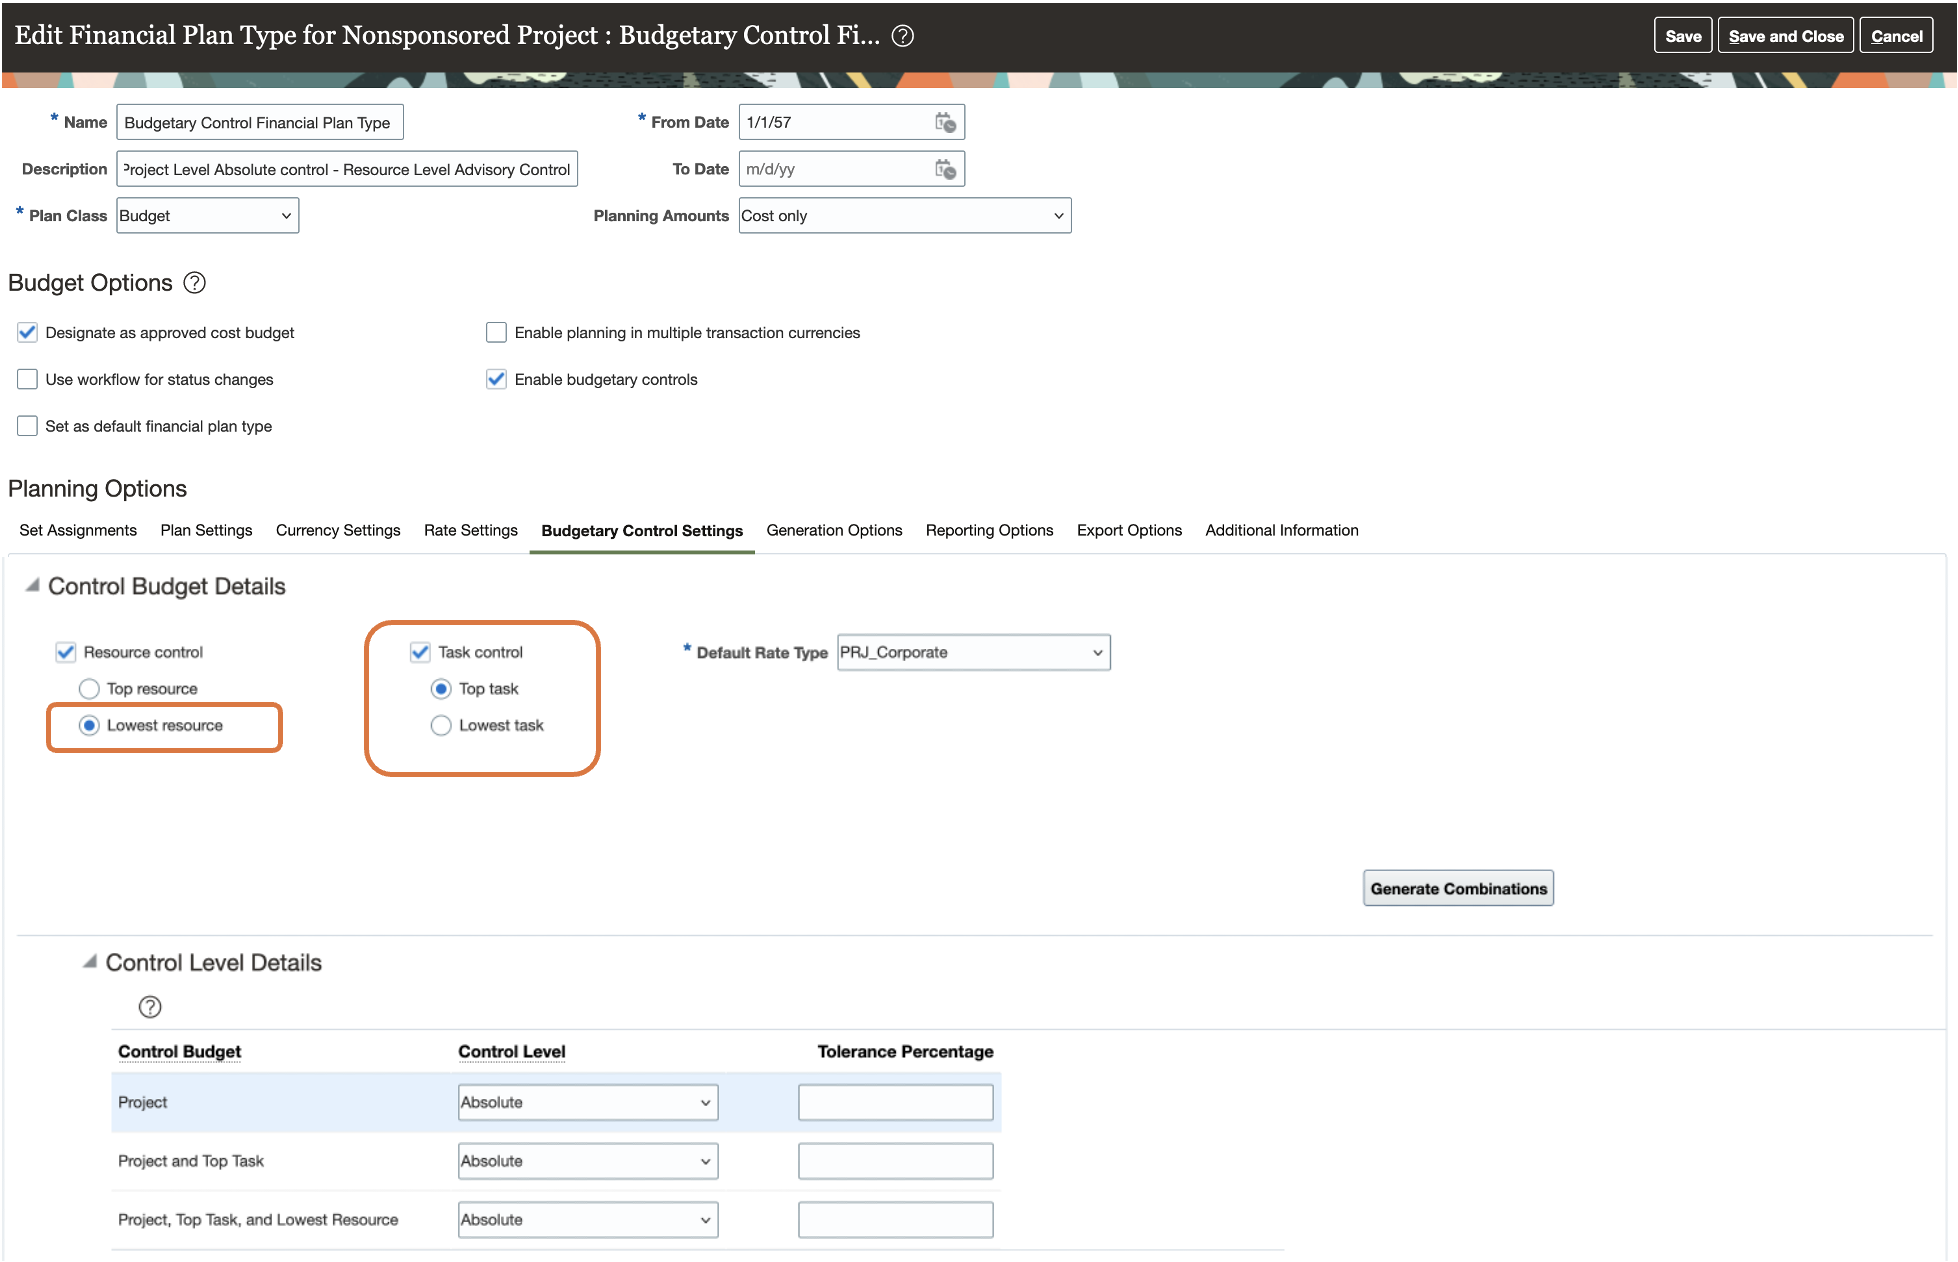
Task: Click the Control Level Details help icon
Action: [x=150, y=1007]
